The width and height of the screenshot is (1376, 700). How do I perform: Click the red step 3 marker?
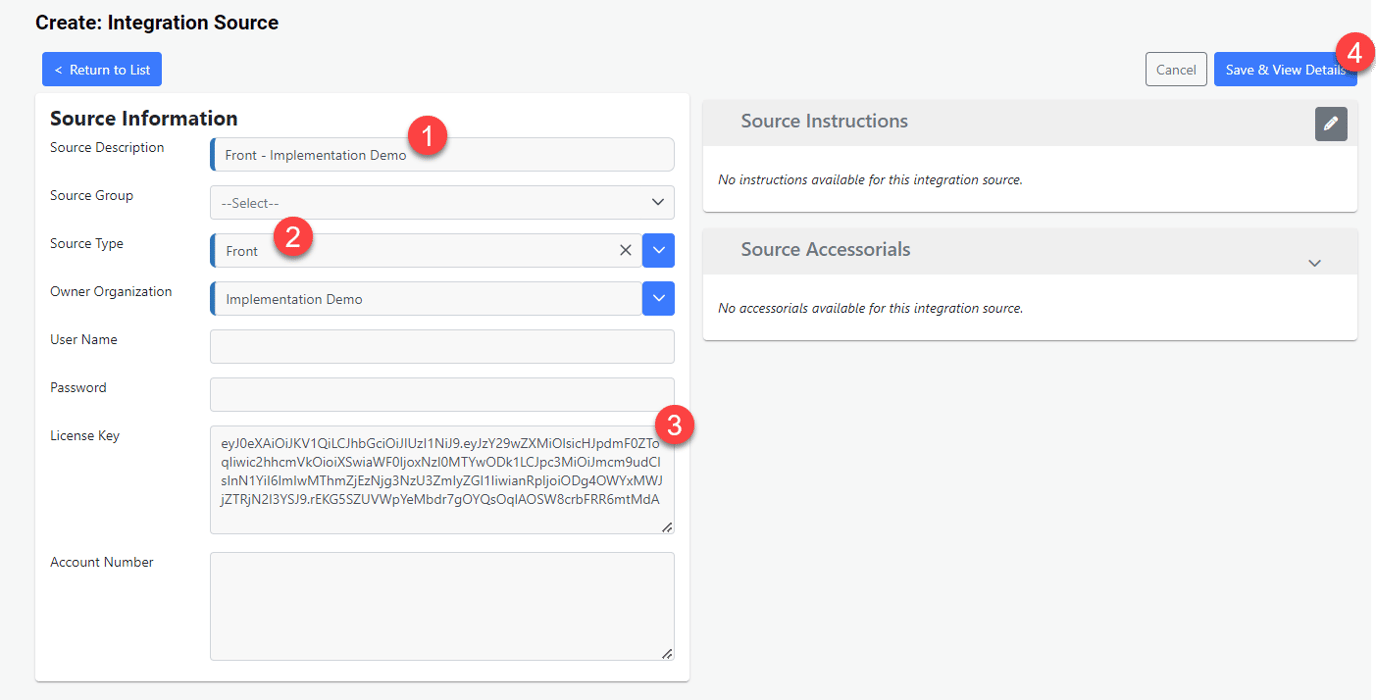(x=675, y=425)
